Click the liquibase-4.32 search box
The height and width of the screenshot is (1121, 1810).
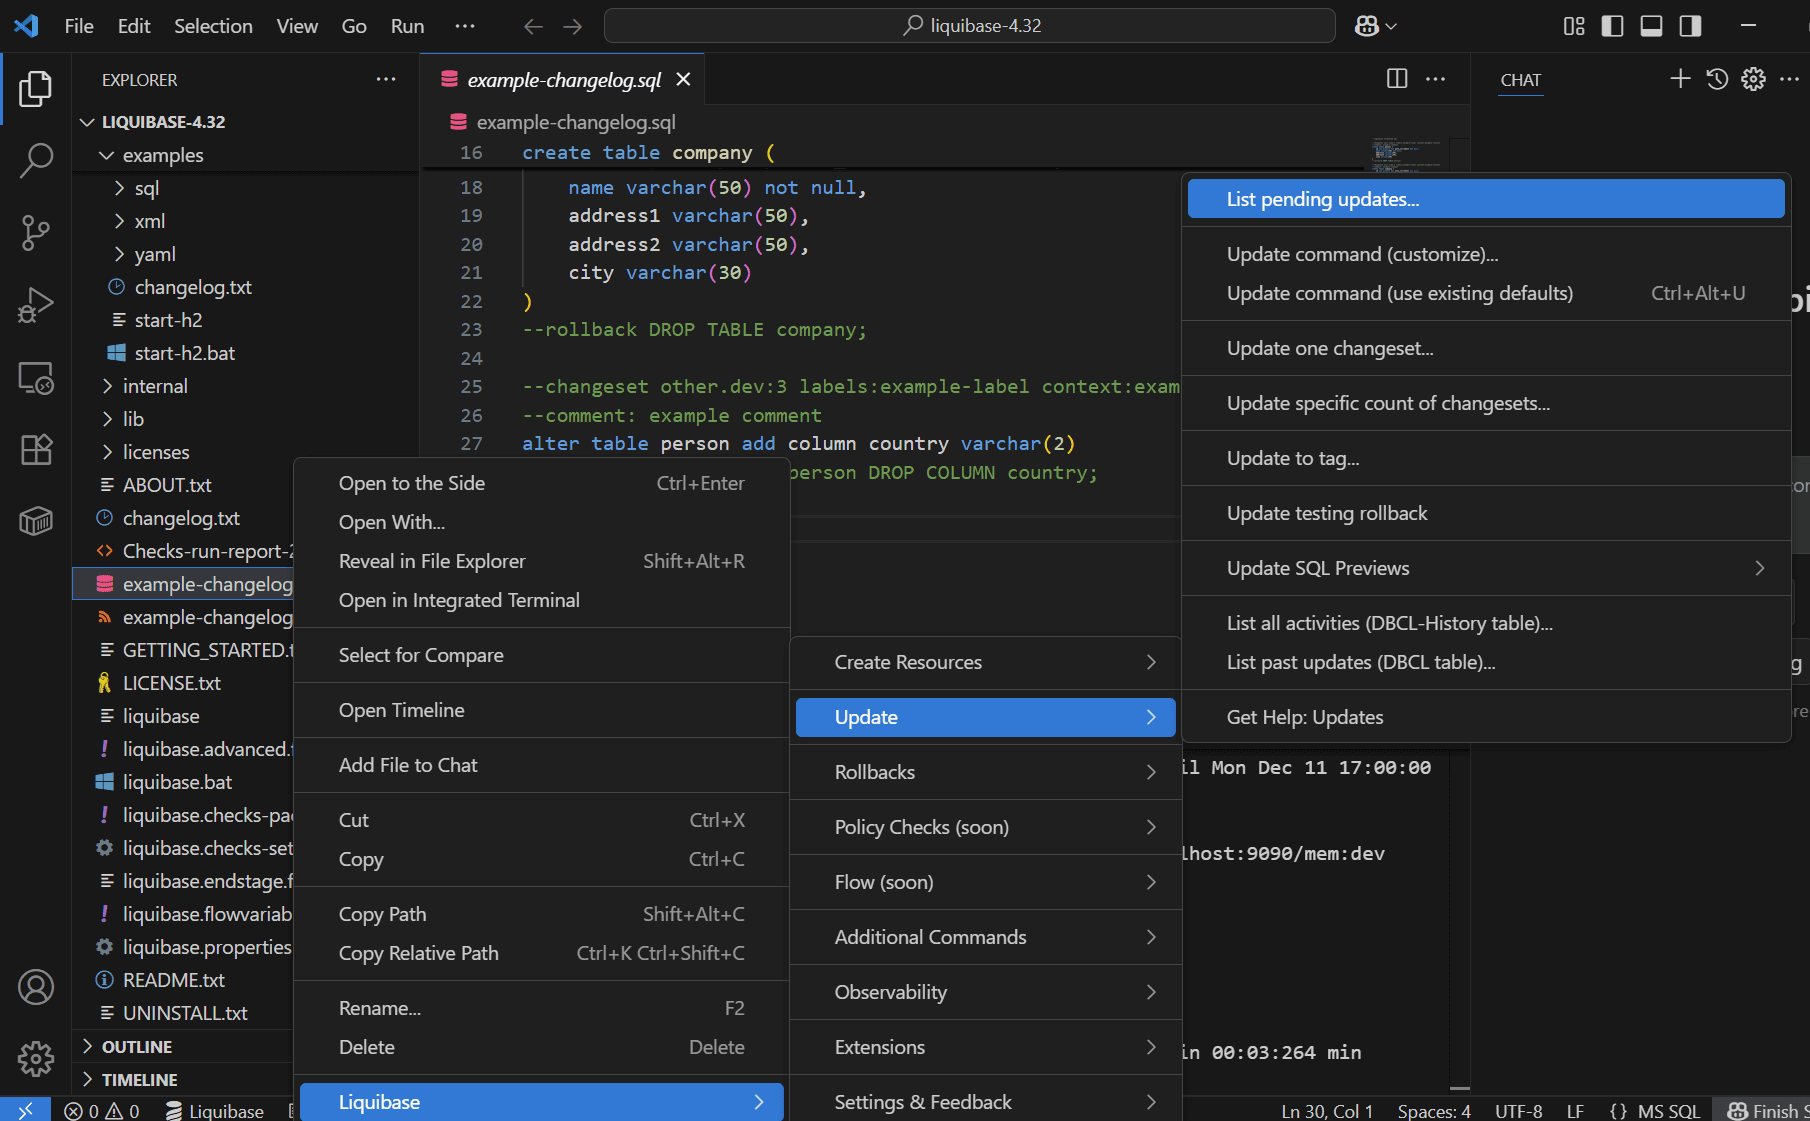tap(969, 25)
